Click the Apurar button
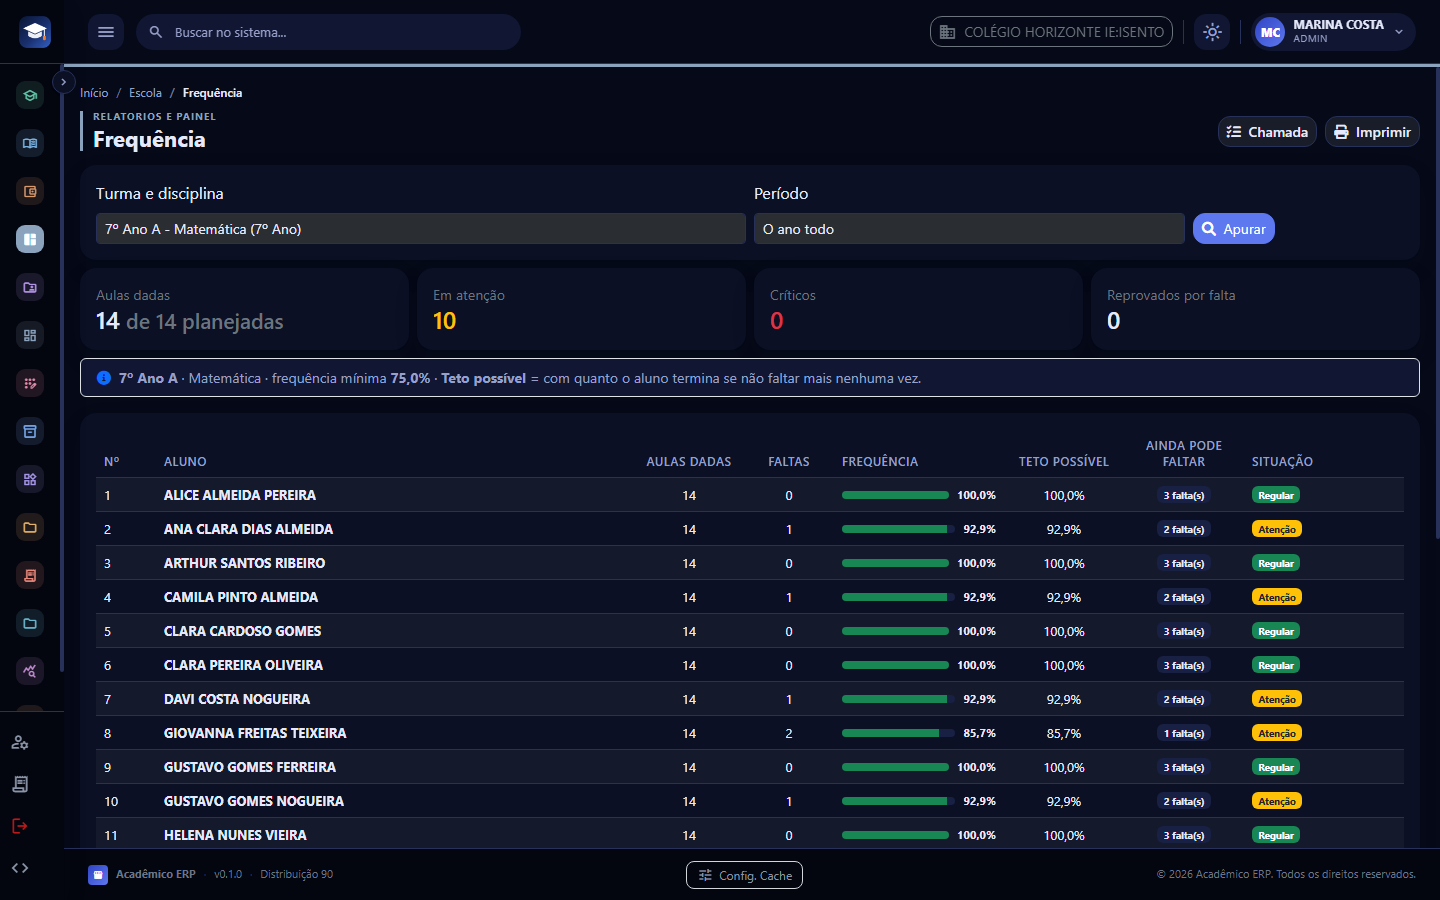The height and width of the screenshot is (900, 1440). coord(1234,229)
